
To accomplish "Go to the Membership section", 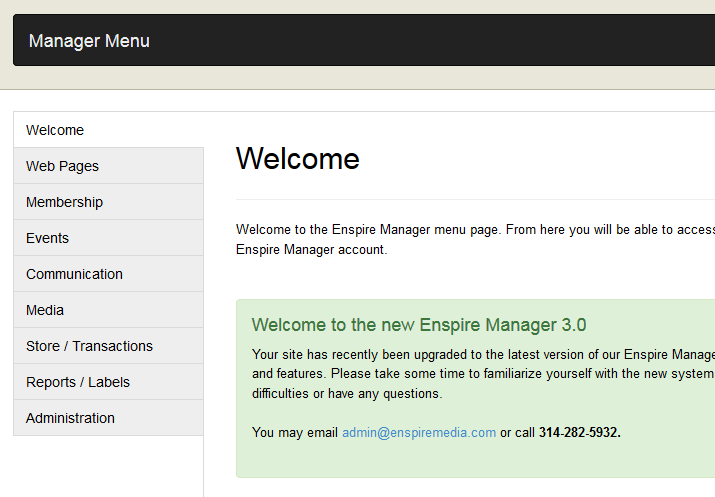I will (109, 202).
